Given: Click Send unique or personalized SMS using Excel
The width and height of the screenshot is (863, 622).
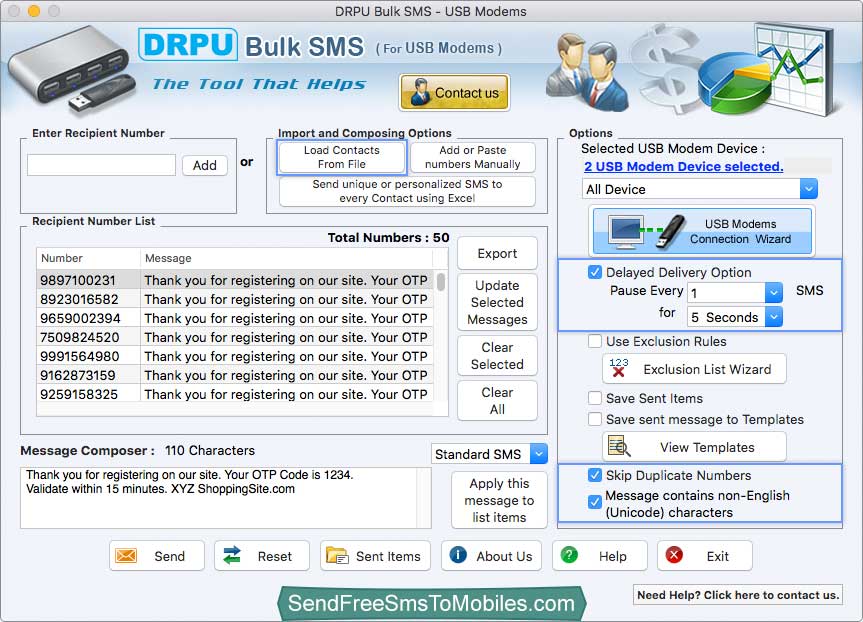Looking at the screenshot, I should point(407,191).
